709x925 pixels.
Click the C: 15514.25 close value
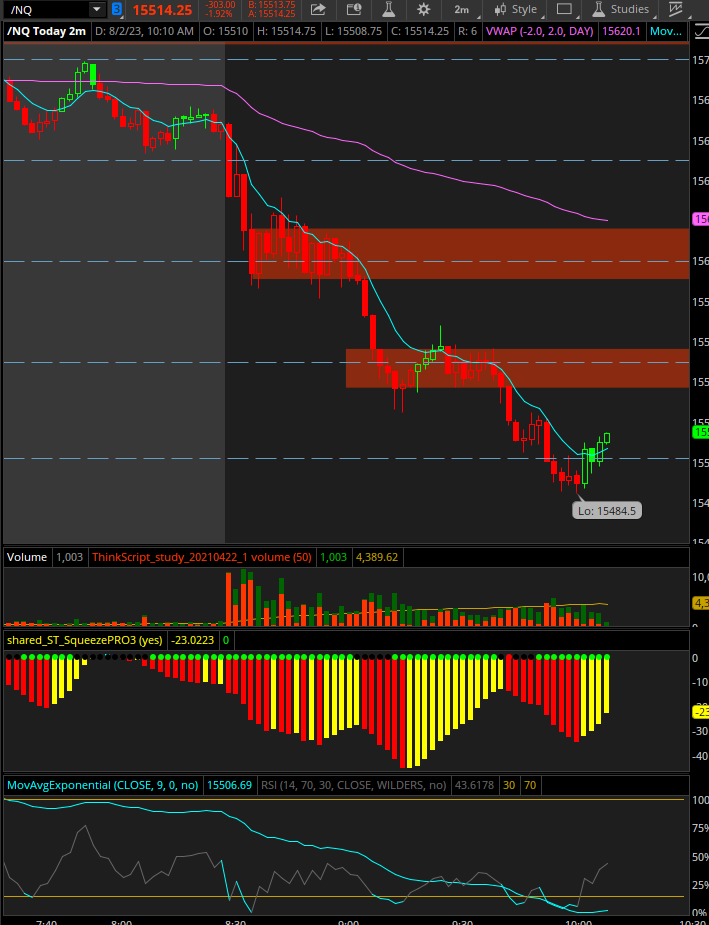tap(422, 31)
